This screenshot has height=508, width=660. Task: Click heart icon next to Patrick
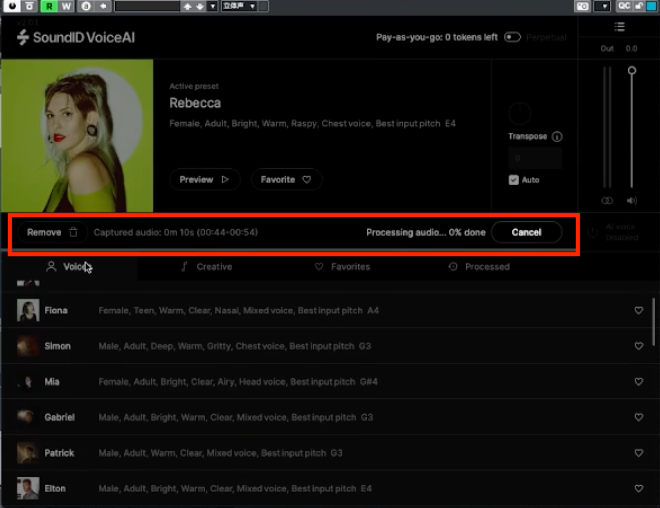click(x=639, y=453)
